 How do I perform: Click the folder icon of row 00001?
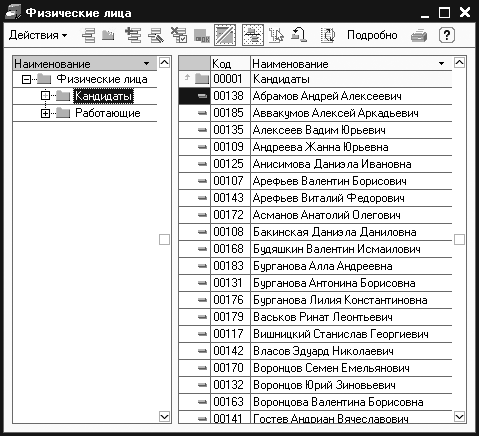point(202,79)
